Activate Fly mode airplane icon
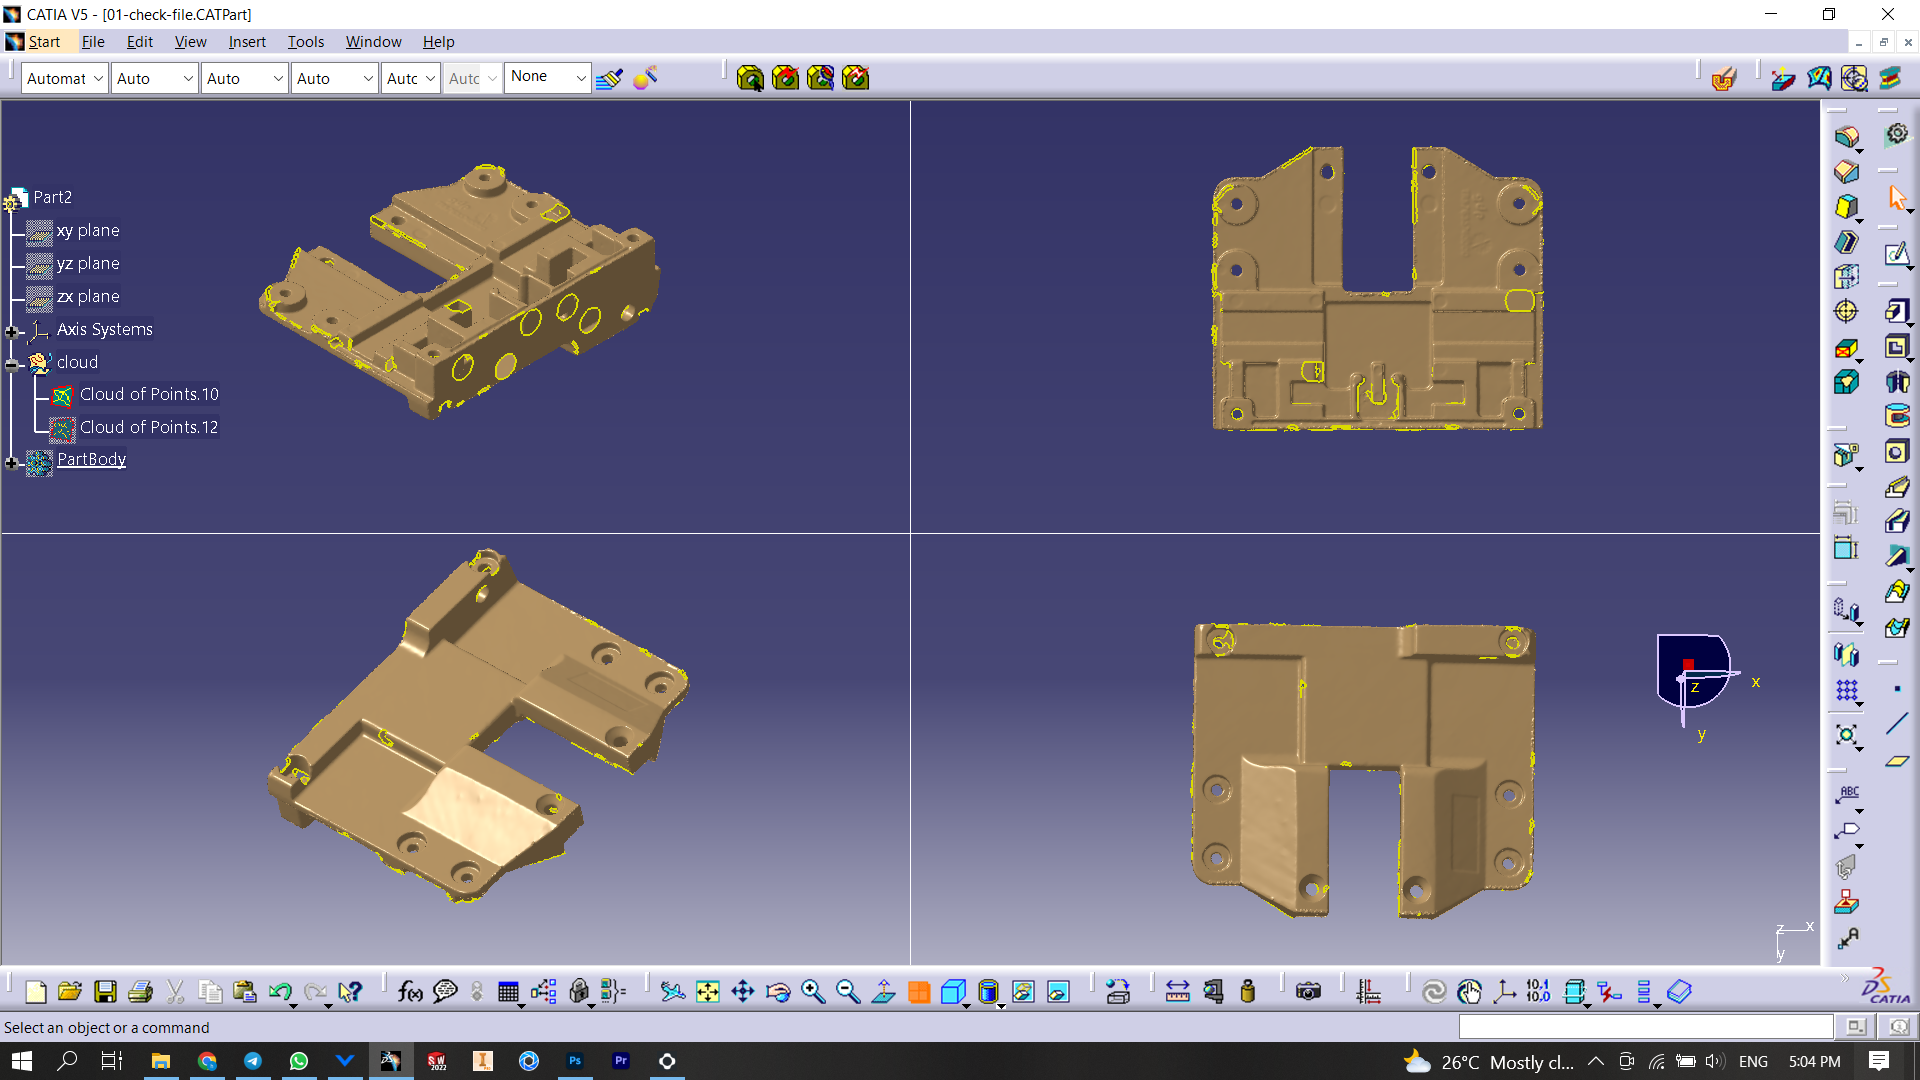The height and width of the screenshot is (1080, 1920). point(673,991)
